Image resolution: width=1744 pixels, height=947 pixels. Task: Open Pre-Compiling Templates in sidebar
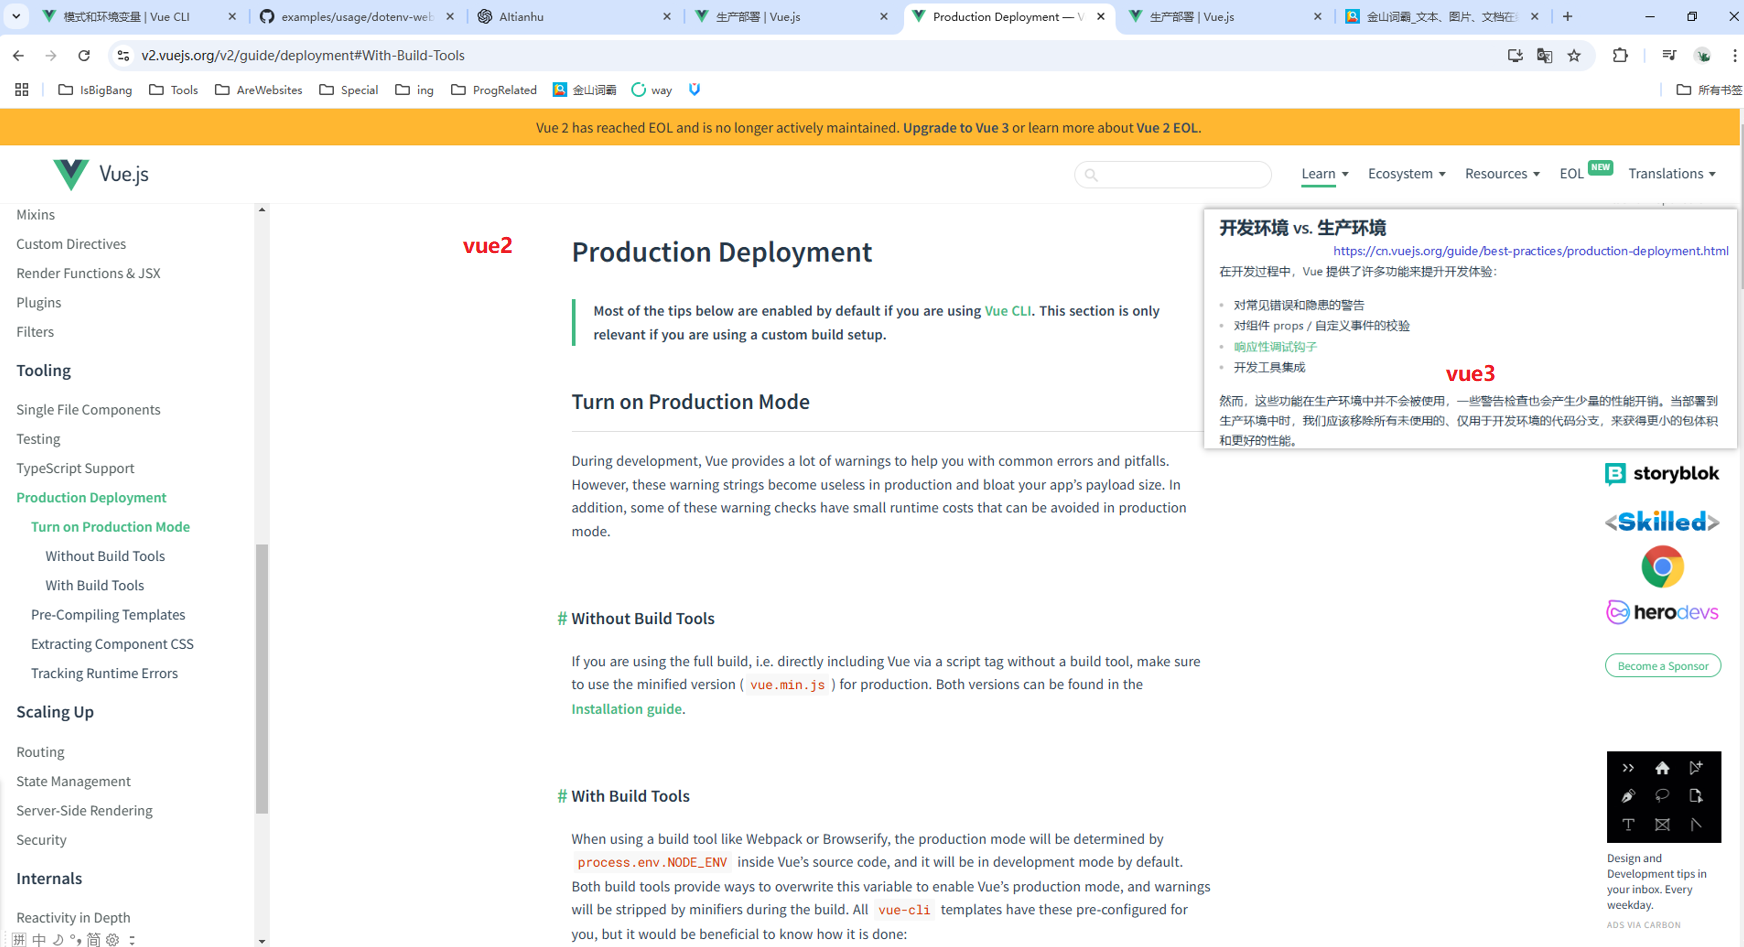pos(108,615)
